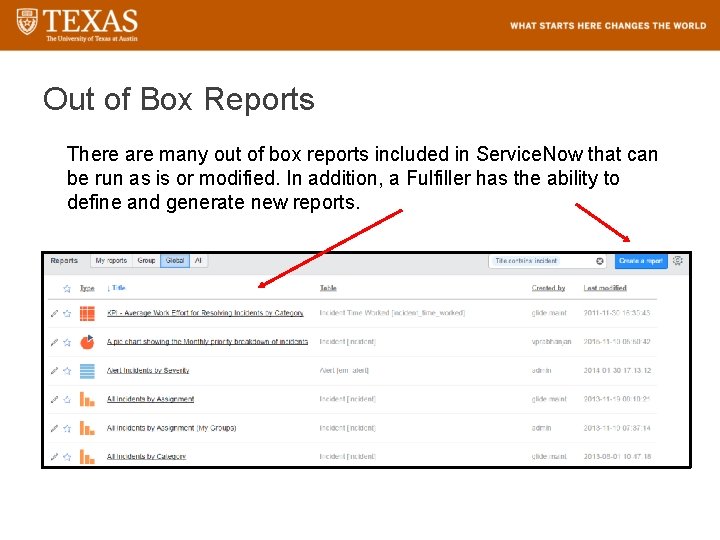
Task: Select the Global tab
Action: pyautogui.click(x=174, y=261)
